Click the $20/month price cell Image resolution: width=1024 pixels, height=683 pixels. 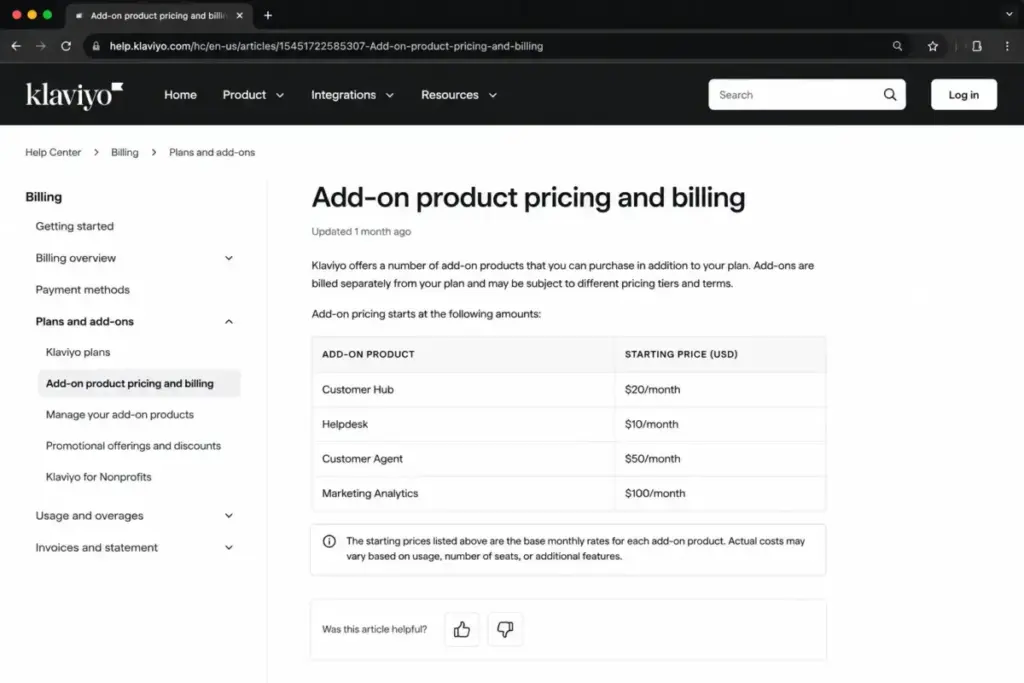[720, 389]
